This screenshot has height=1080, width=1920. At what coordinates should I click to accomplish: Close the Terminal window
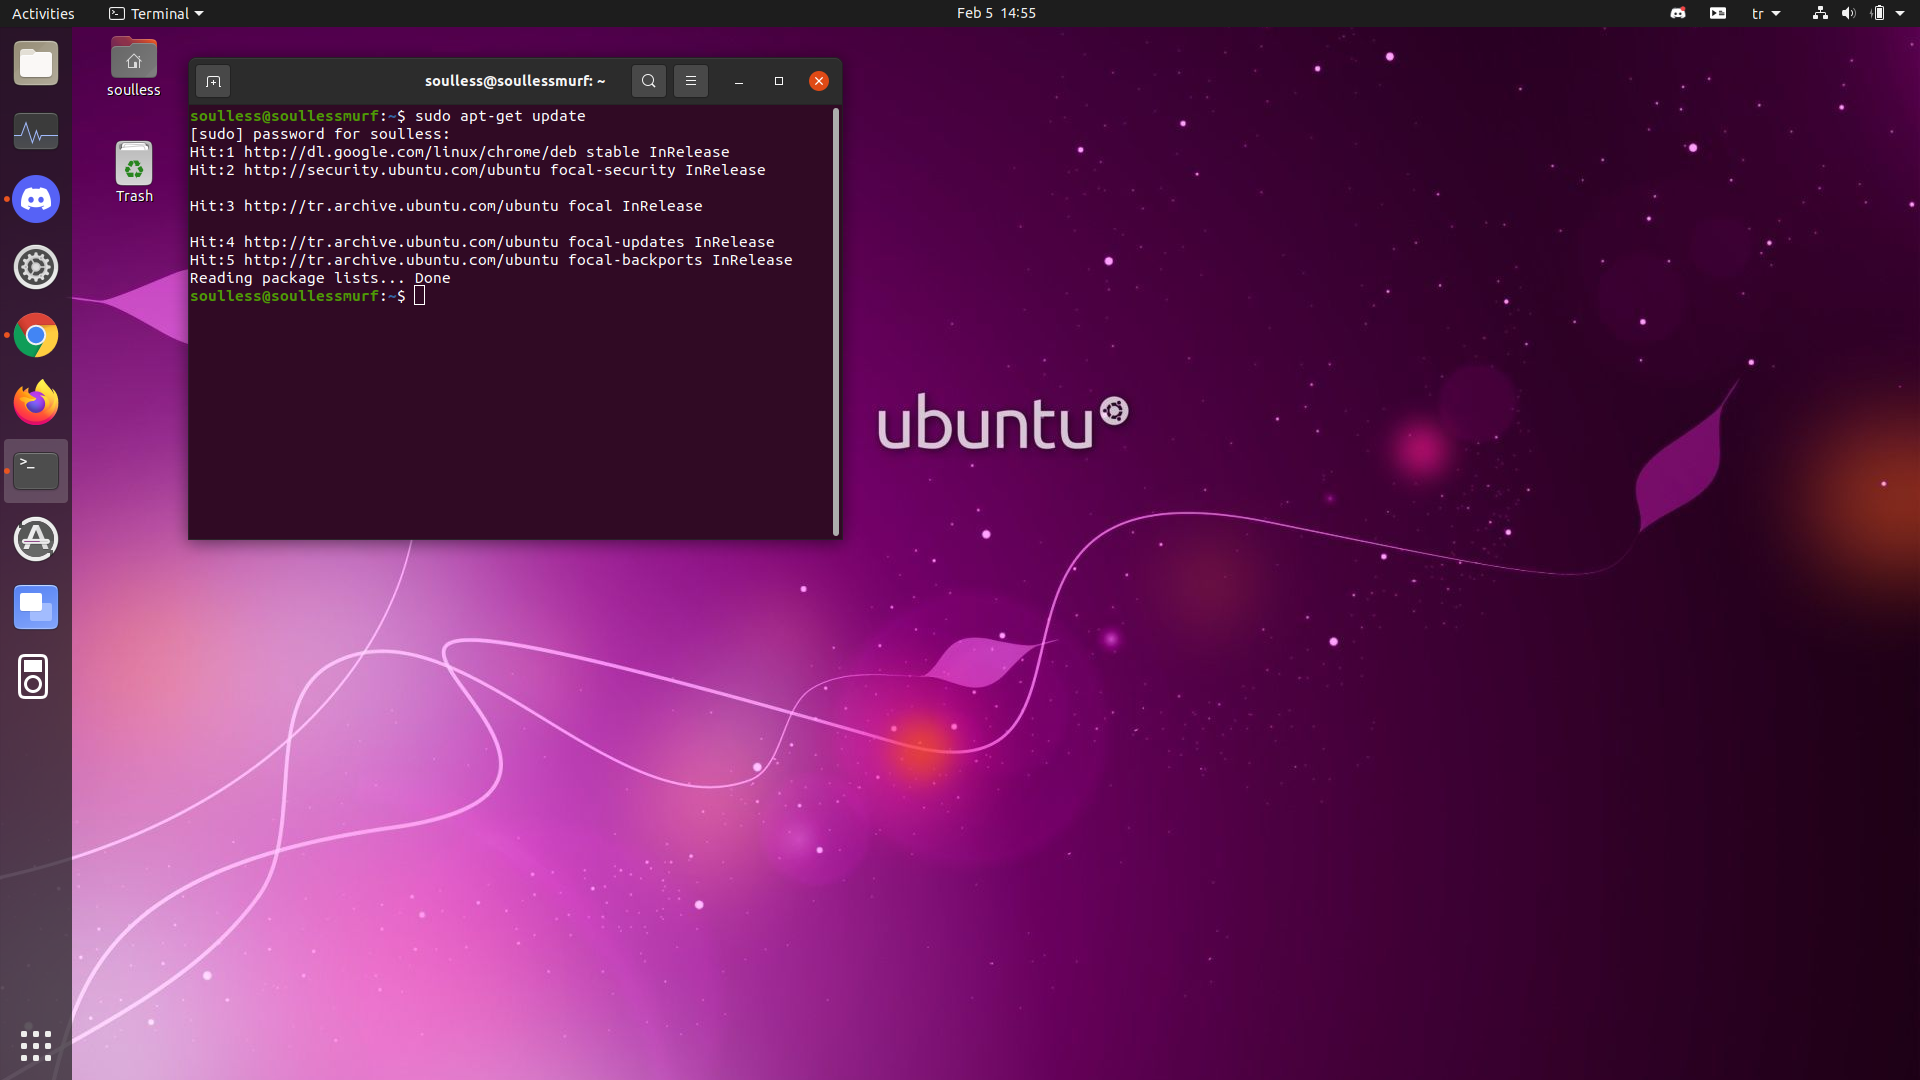[x=819, y=81]
